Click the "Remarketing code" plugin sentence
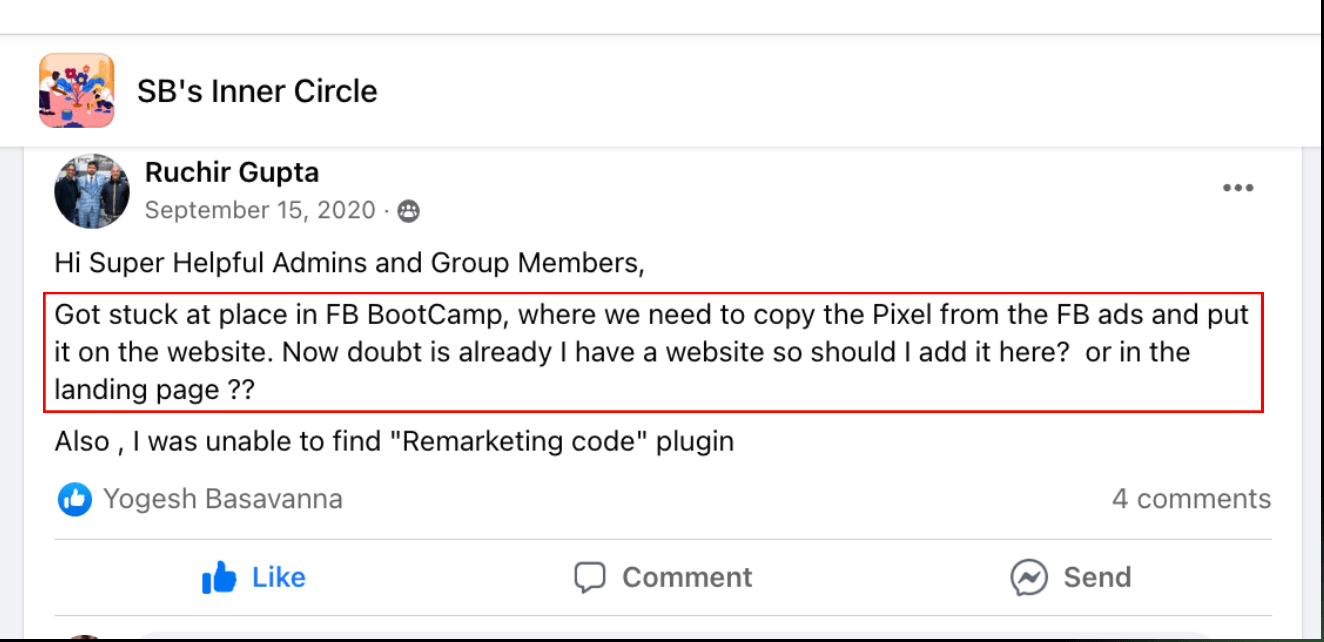This screenshot has width=1324, height=642. tap(394, 441)
